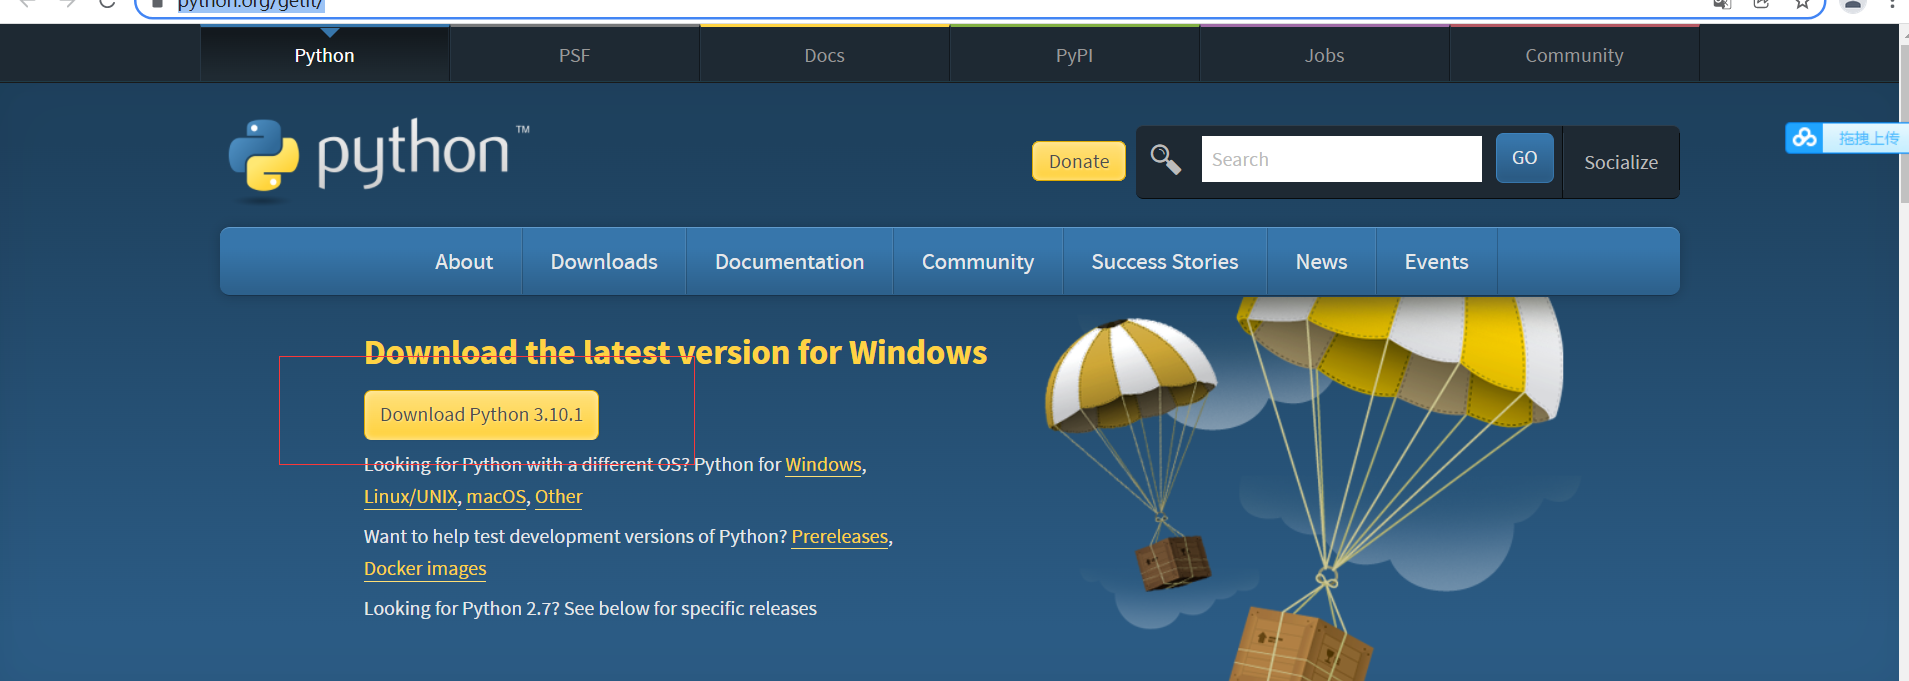Viewport: 1909px width, 681px height.
Task: Go to the PyPI top tab
Action: click(1075, 55)
